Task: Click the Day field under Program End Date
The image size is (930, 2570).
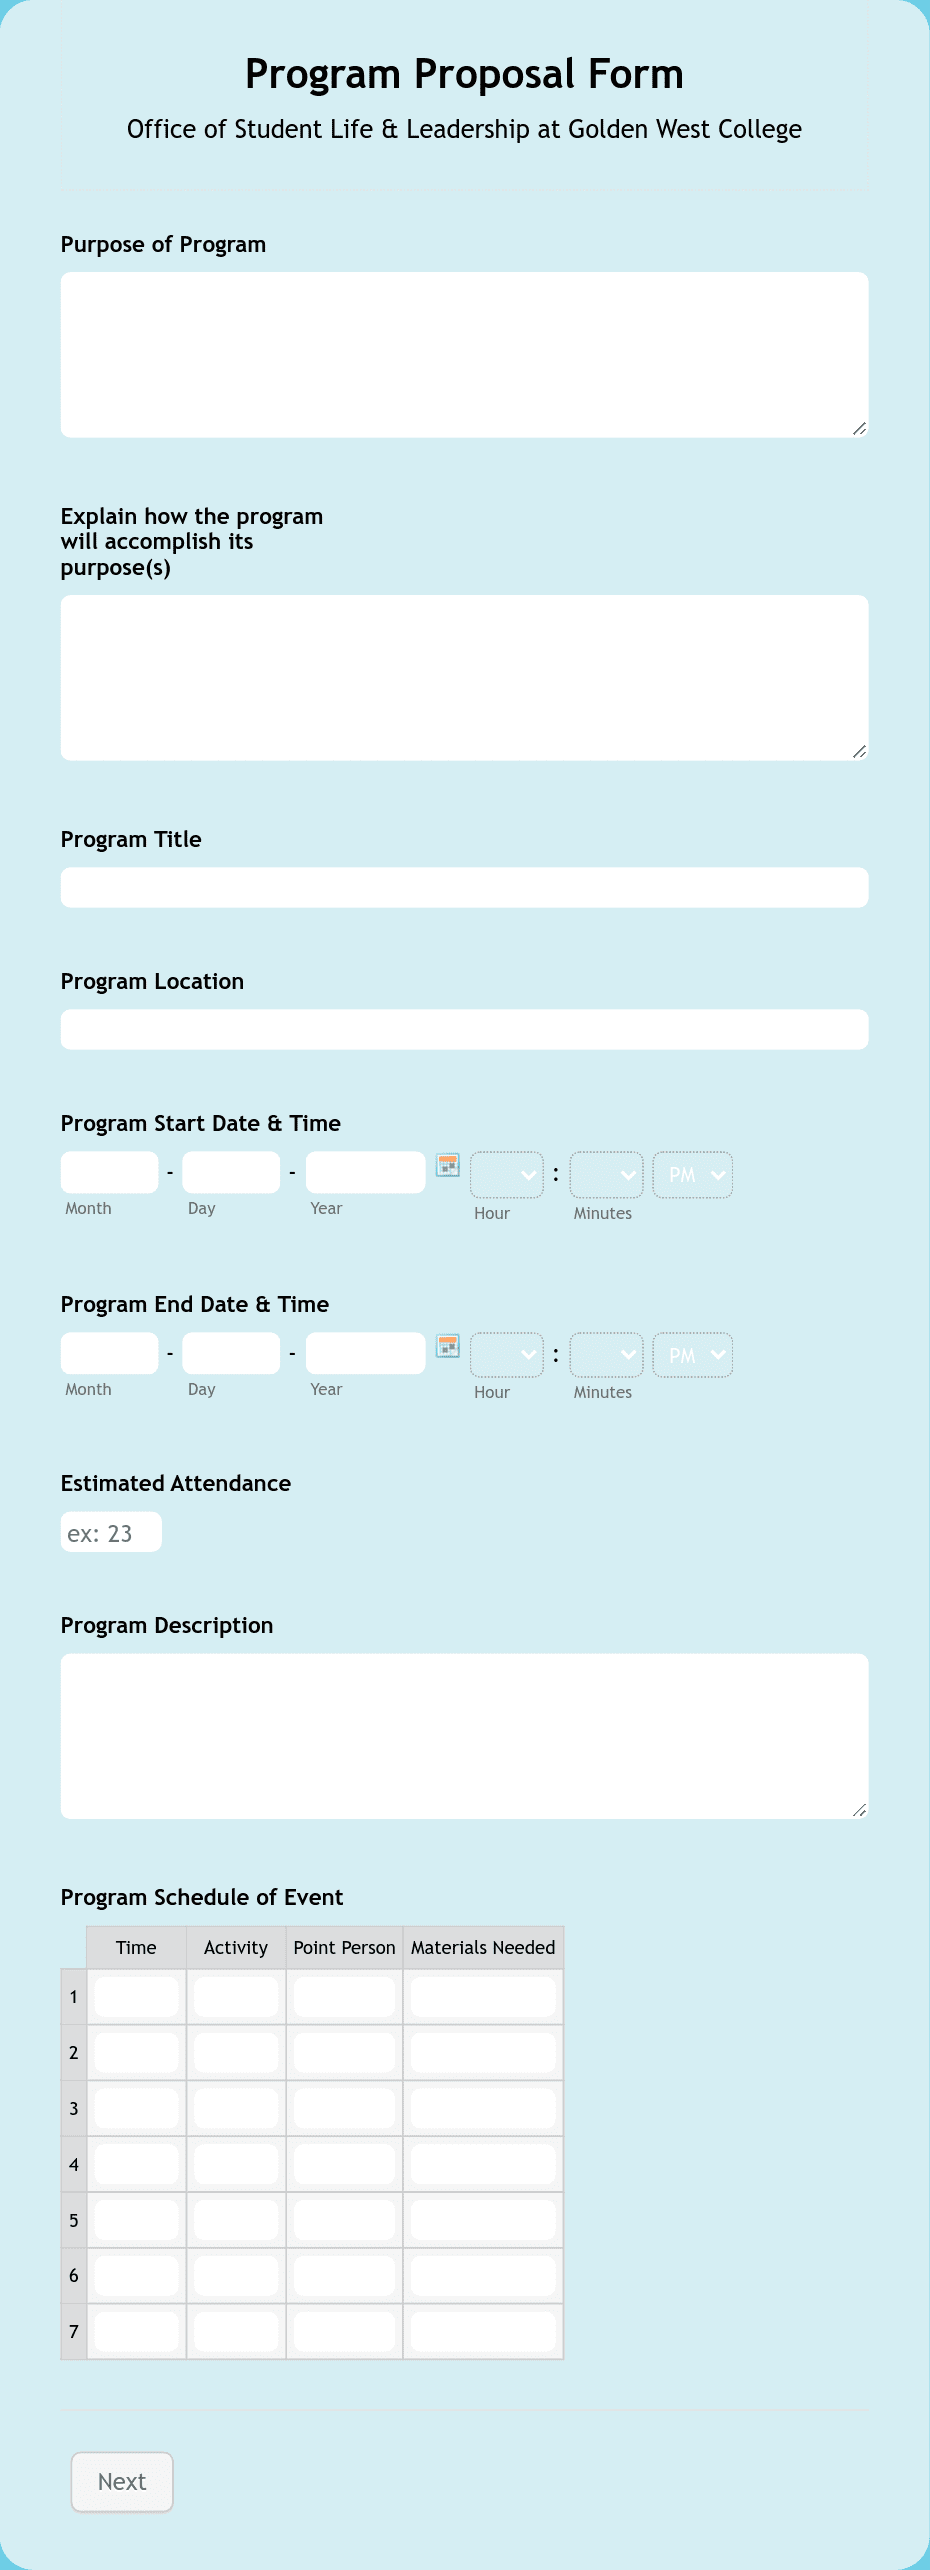Action: [x=231, y=1352]
